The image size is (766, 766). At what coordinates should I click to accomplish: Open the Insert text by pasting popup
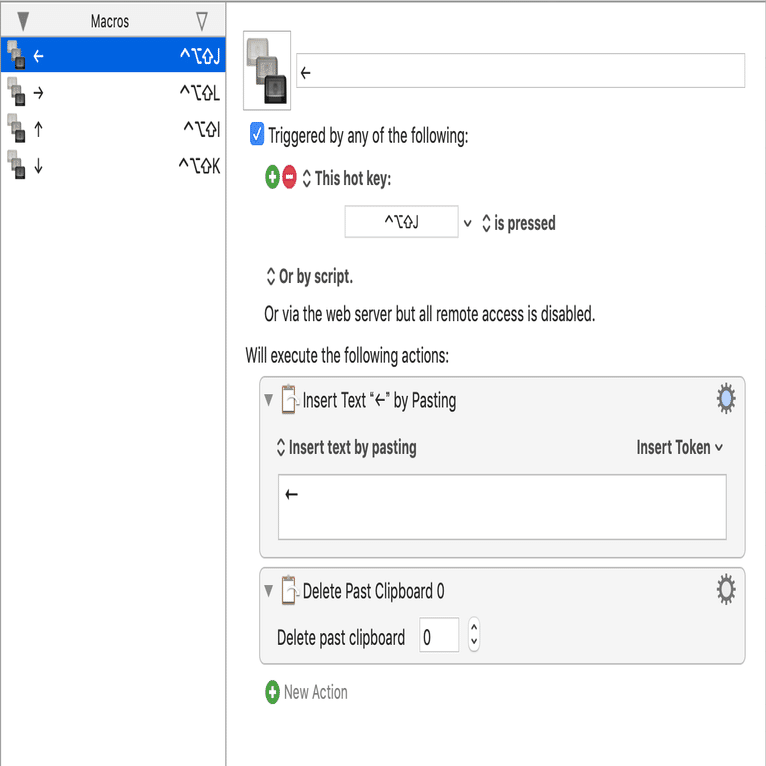pos(346,447)
